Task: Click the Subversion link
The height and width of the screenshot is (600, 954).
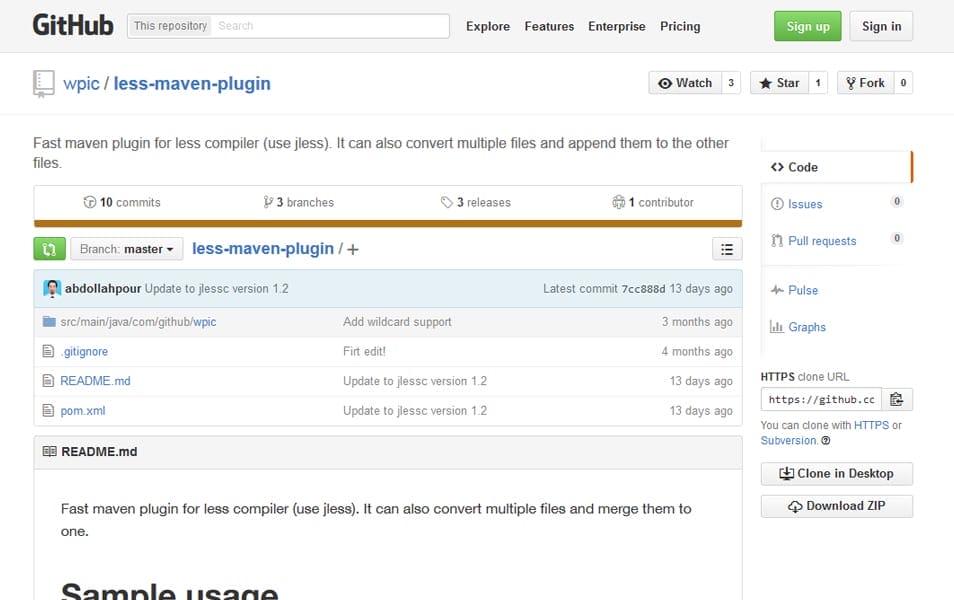Action: pos(789,441)
